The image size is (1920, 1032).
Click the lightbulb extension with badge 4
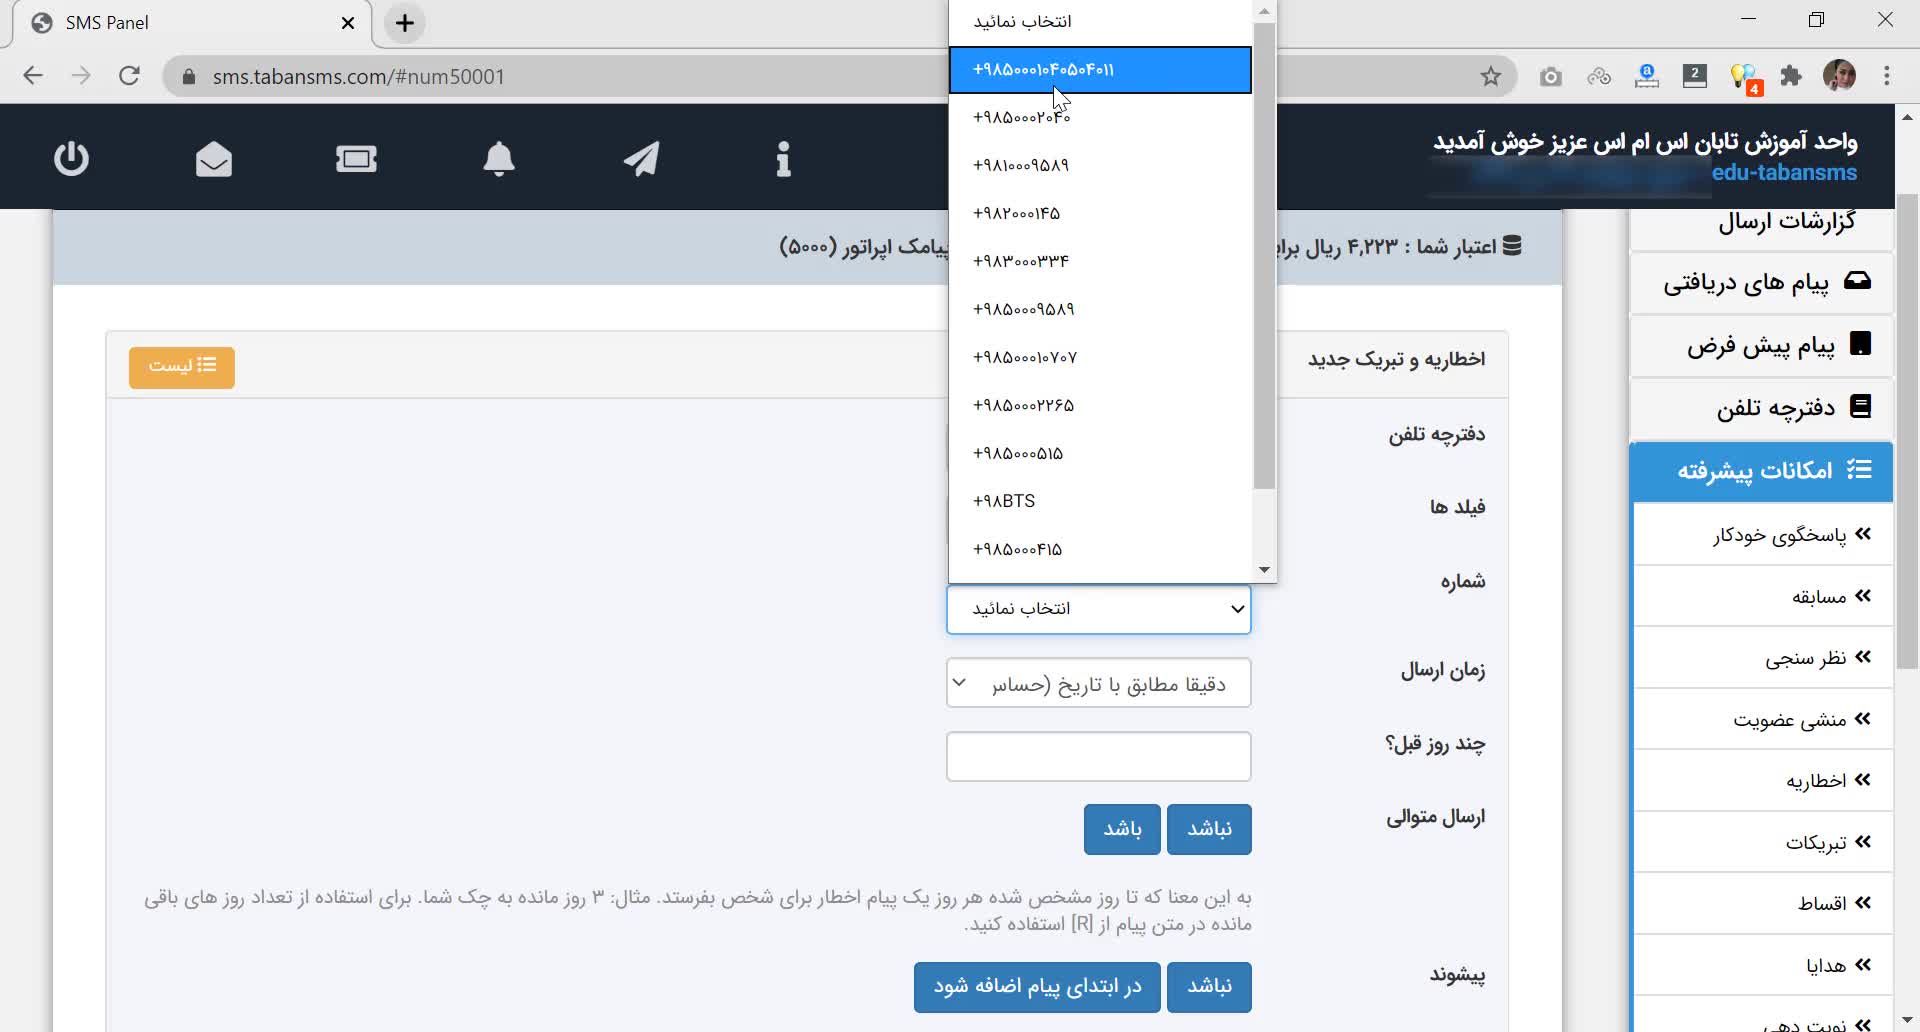click(x=1744, y=78)
